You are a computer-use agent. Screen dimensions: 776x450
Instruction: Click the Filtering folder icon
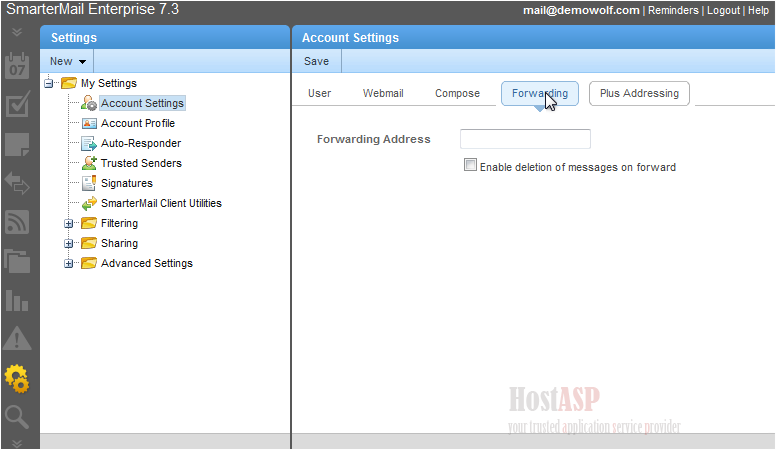coord(89,223)
